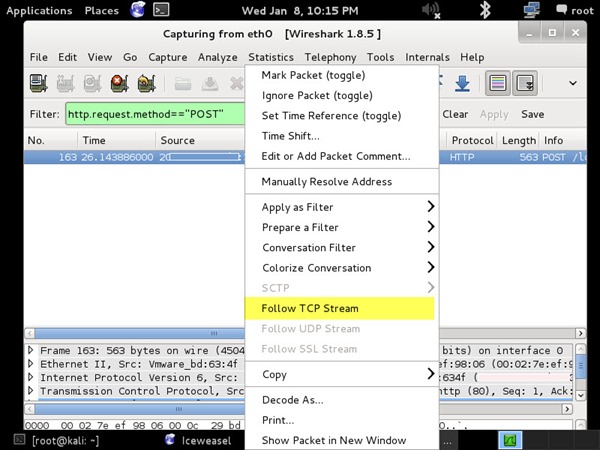The height and width of the screenshot is (450, 600).
Task: Expand Prepare a Filter submenu
Action: tap(341, 227)
